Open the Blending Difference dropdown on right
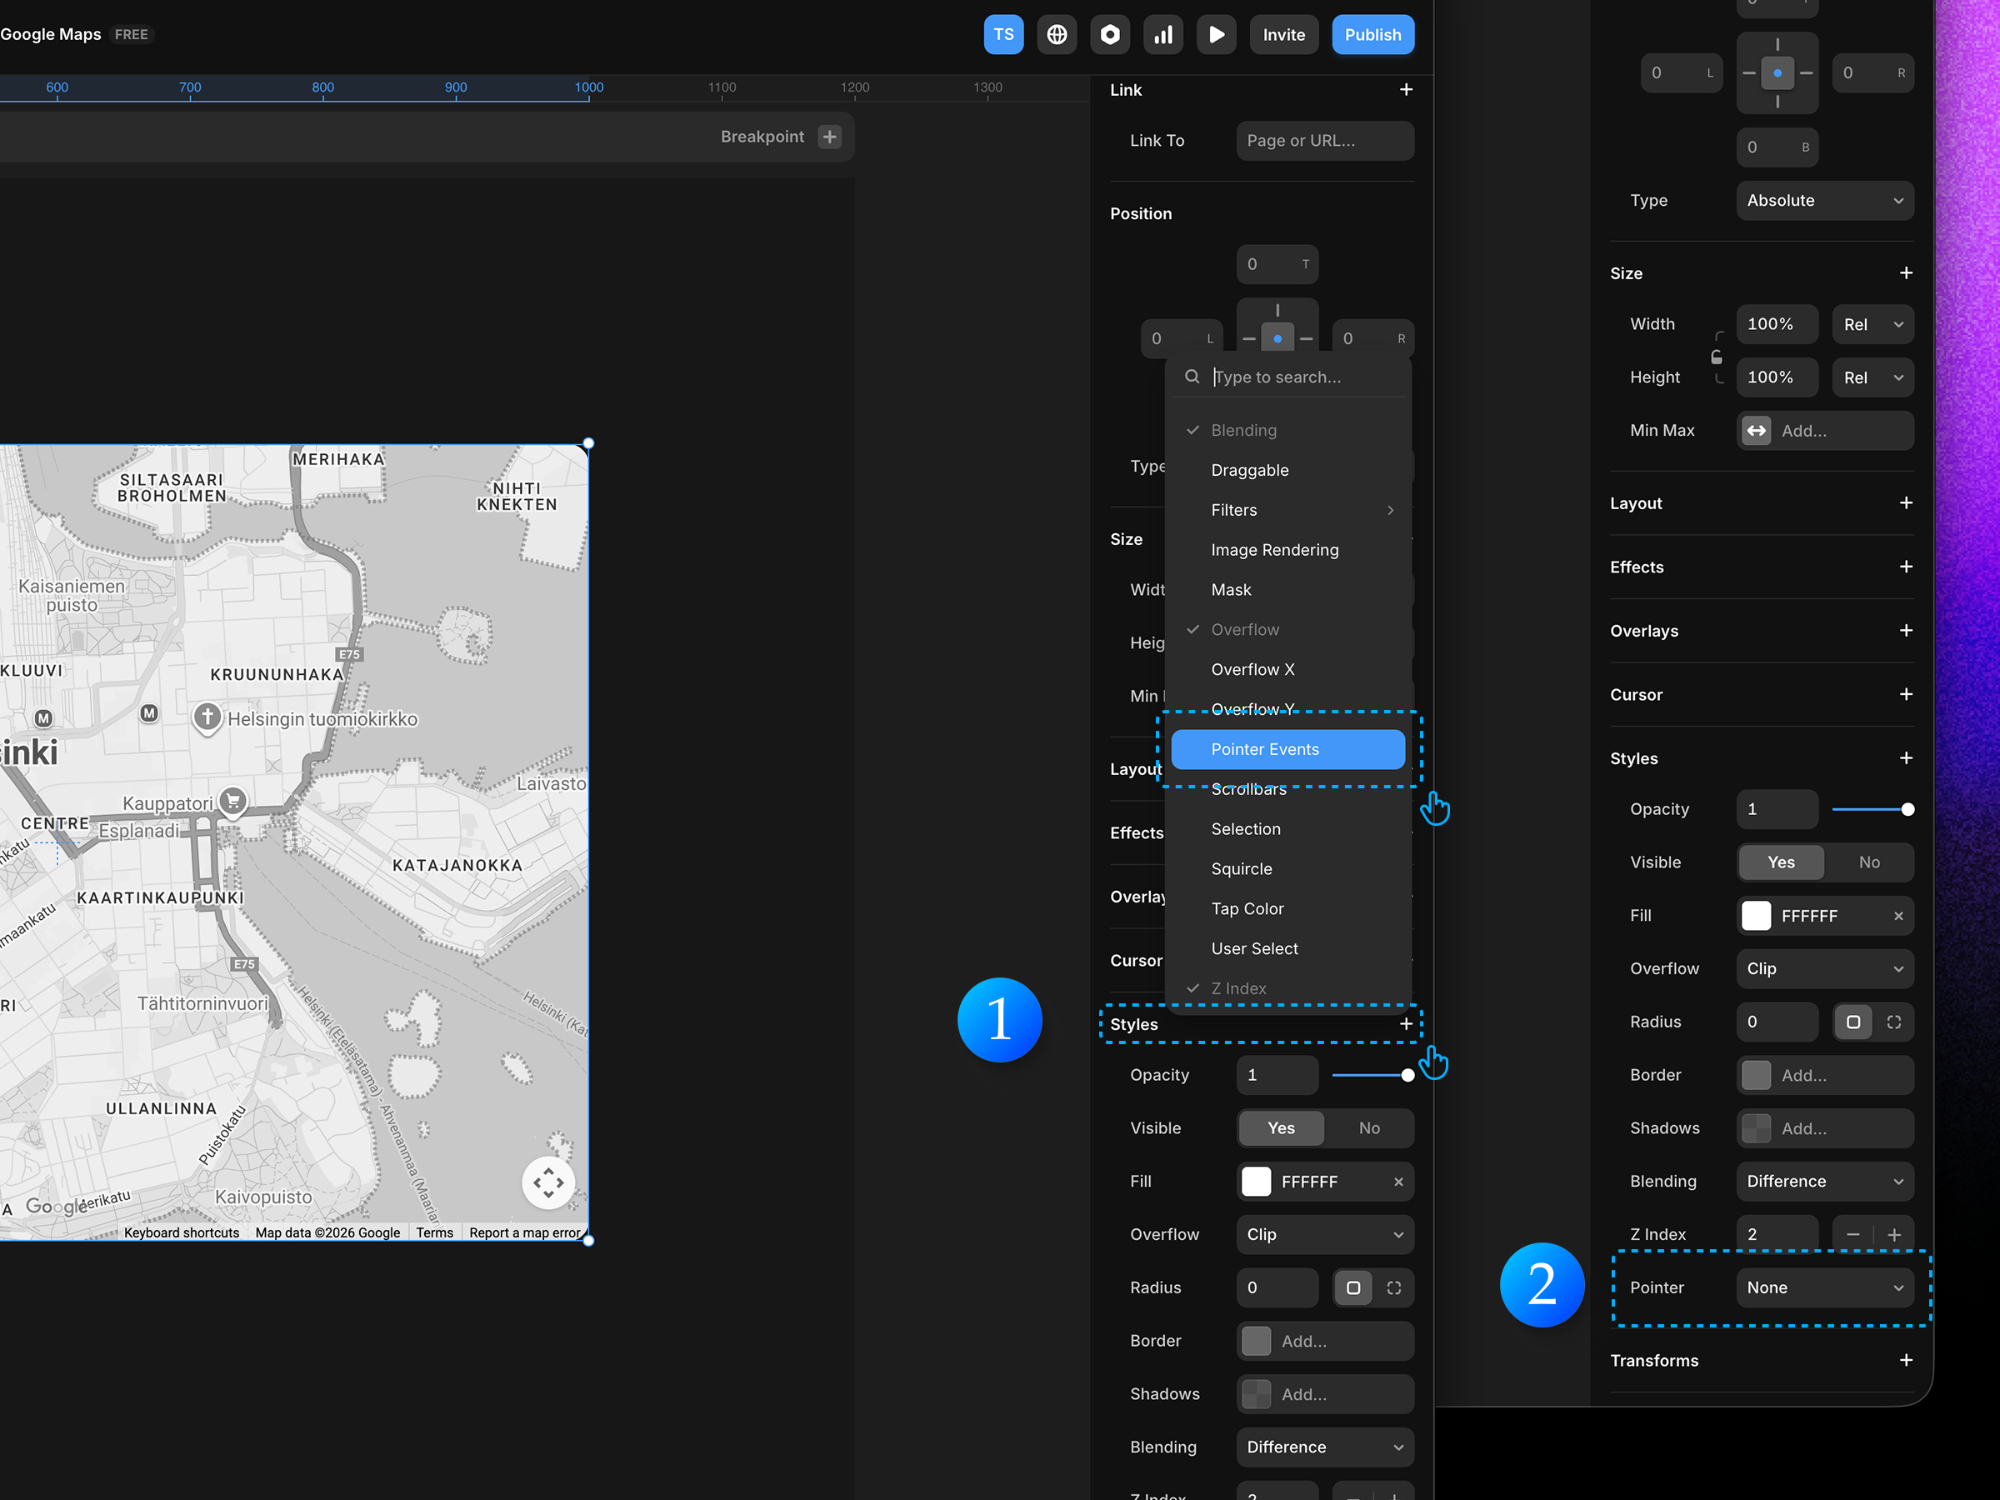The width and height of the screenshot is (2000, 1500). (1824, 1182)
